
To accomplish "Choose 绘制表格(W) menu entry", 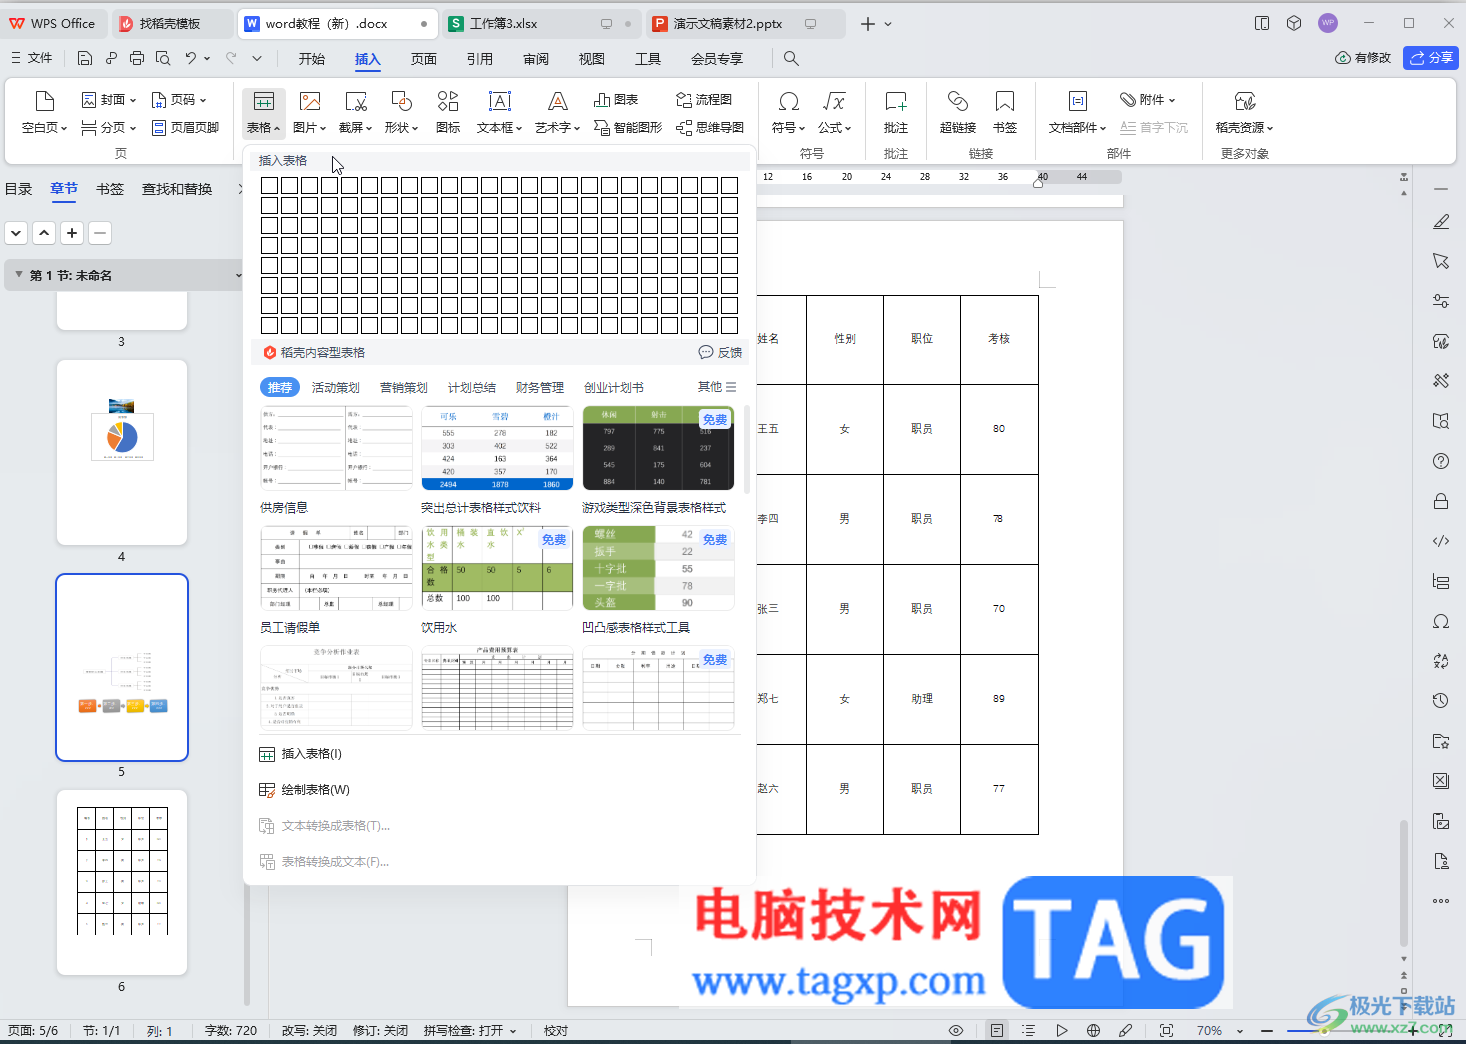I will [x=305, y=790].
